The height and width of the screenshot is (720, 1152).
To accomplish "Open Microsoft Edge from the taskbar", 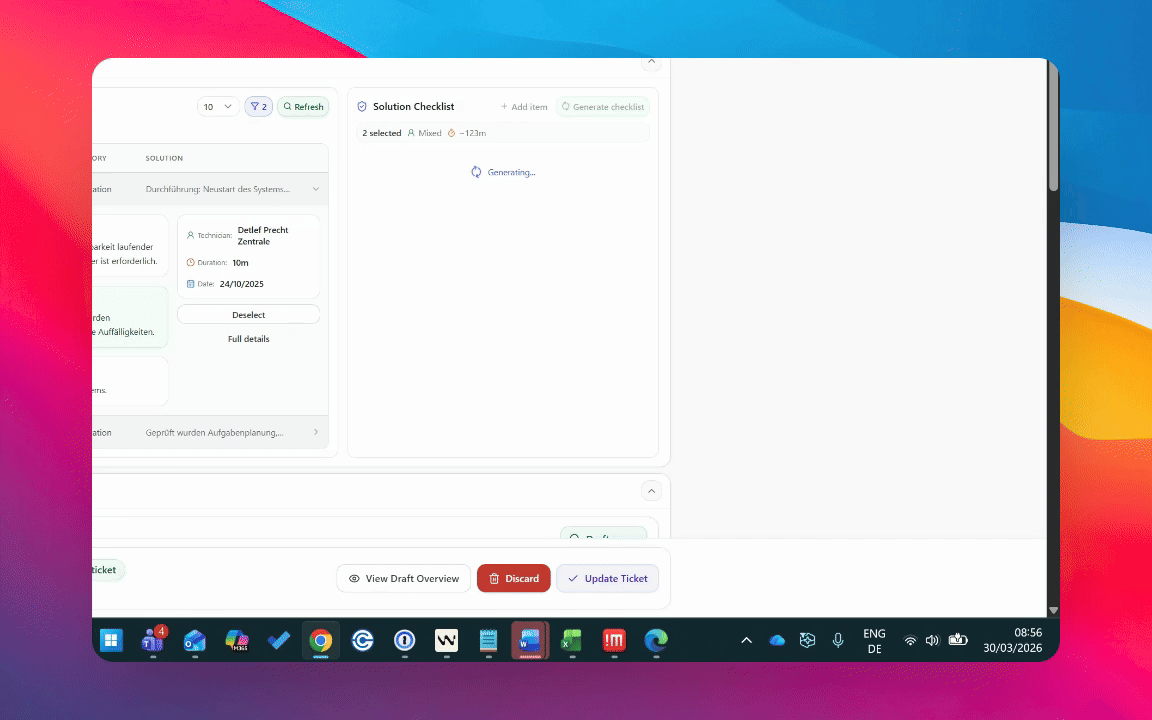I will (x=655, y=641).
